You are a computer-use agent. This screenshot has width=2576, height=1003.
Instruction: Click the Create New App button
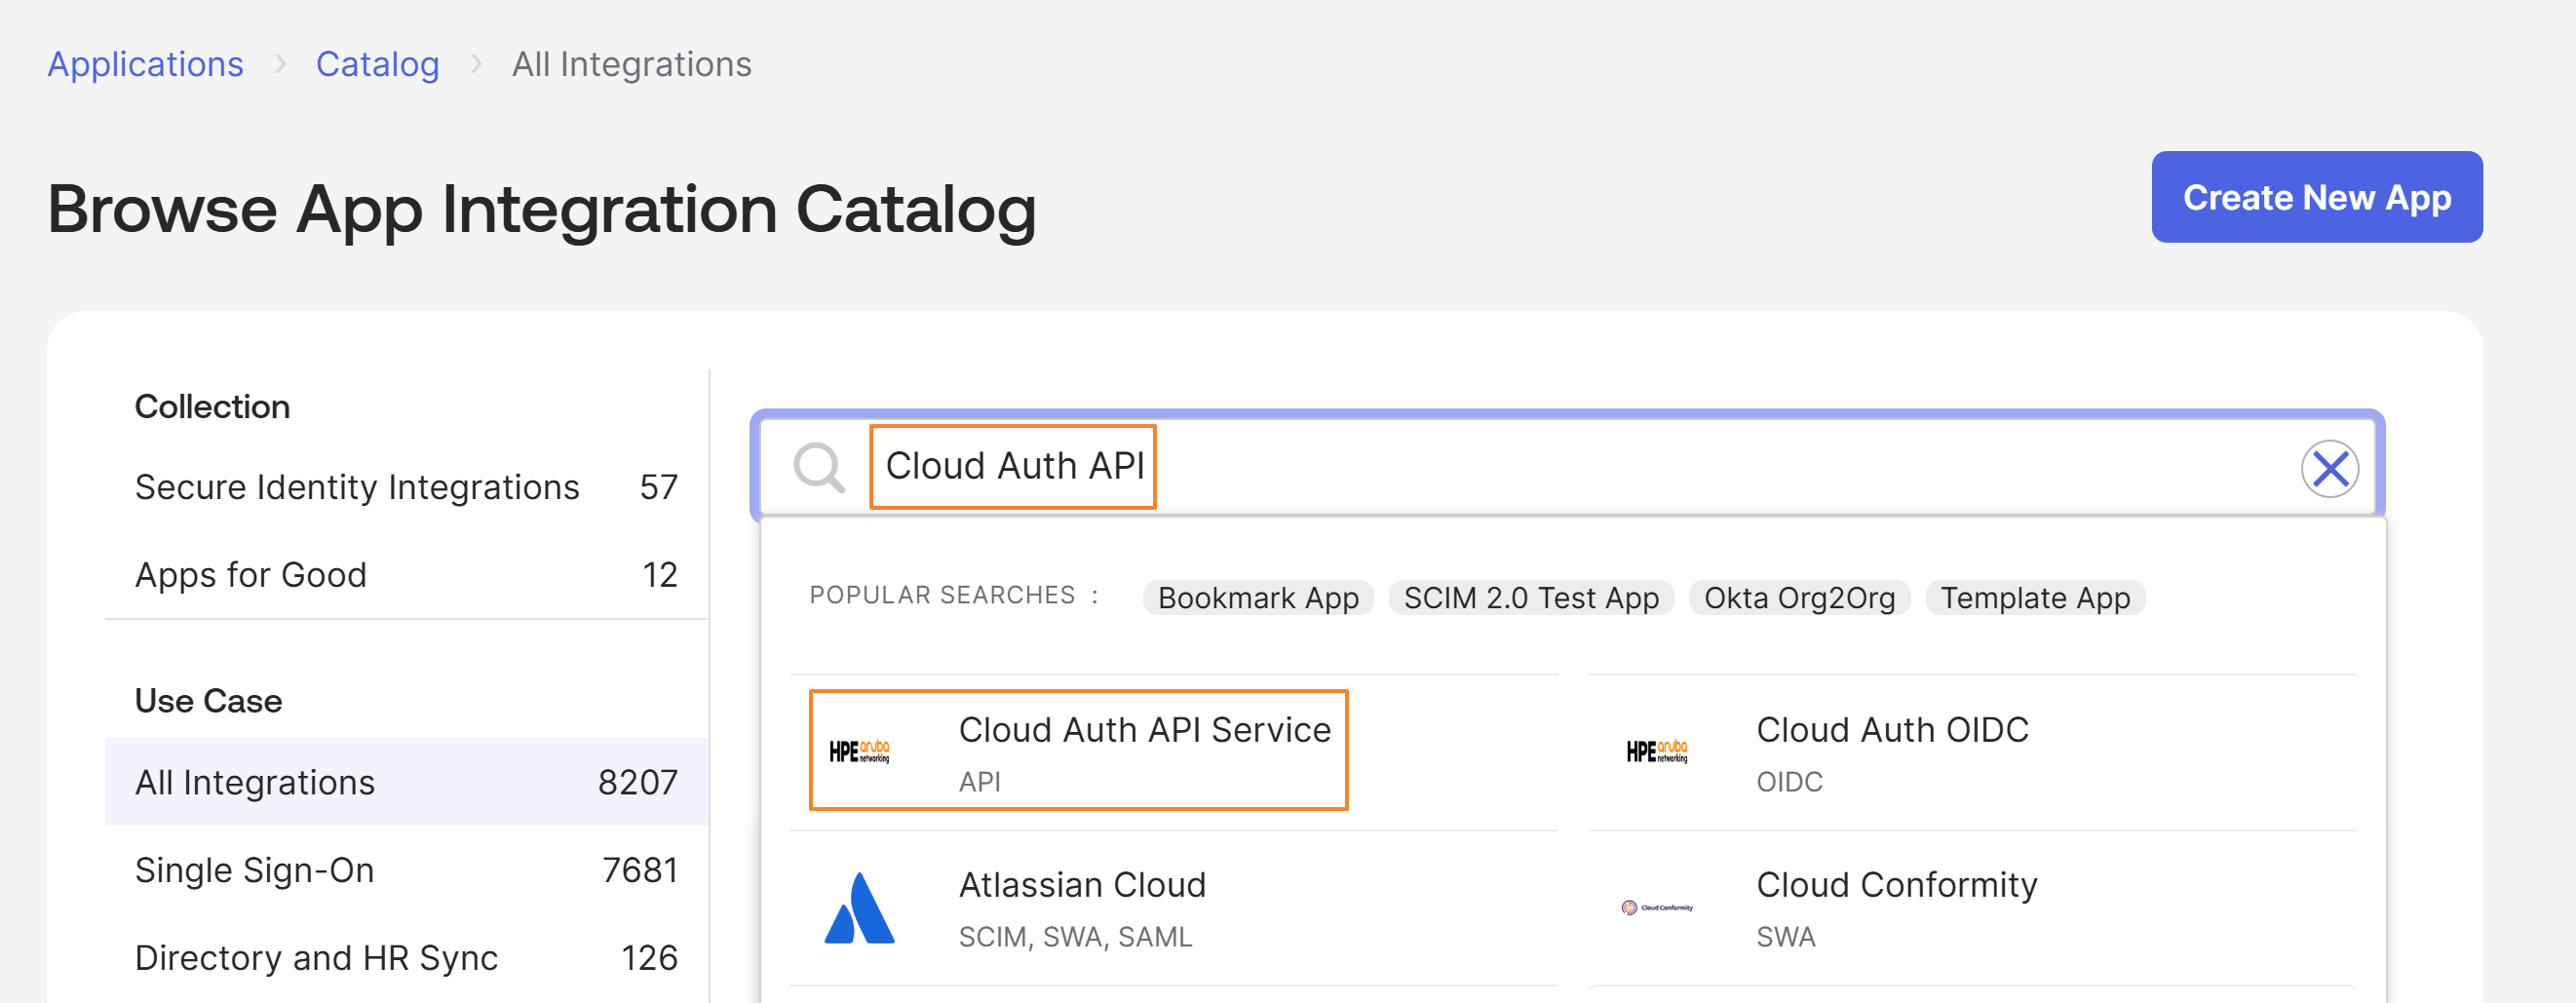[x=2317, y=197]
